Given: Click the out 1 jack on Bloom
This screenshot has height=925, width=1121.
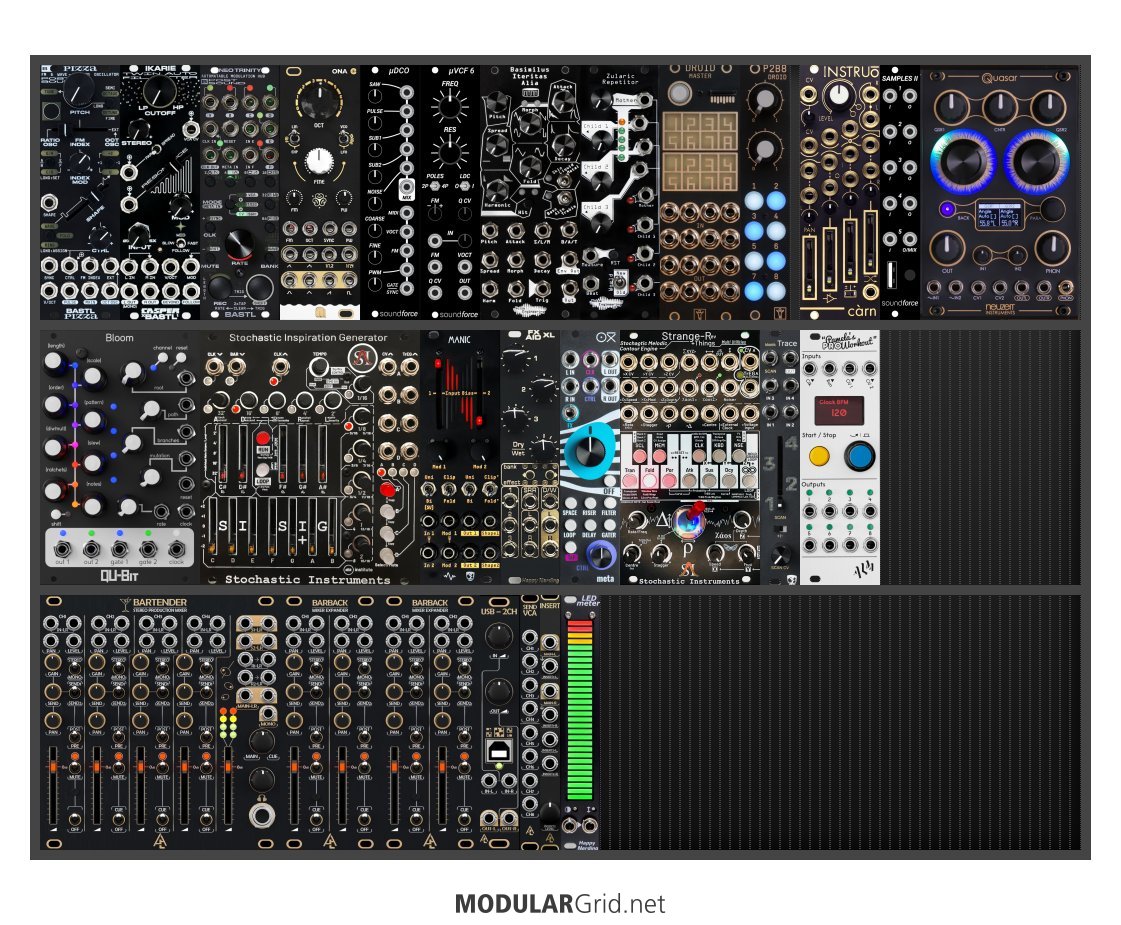Looking at the screenshot, I should (x=62, y=548).
